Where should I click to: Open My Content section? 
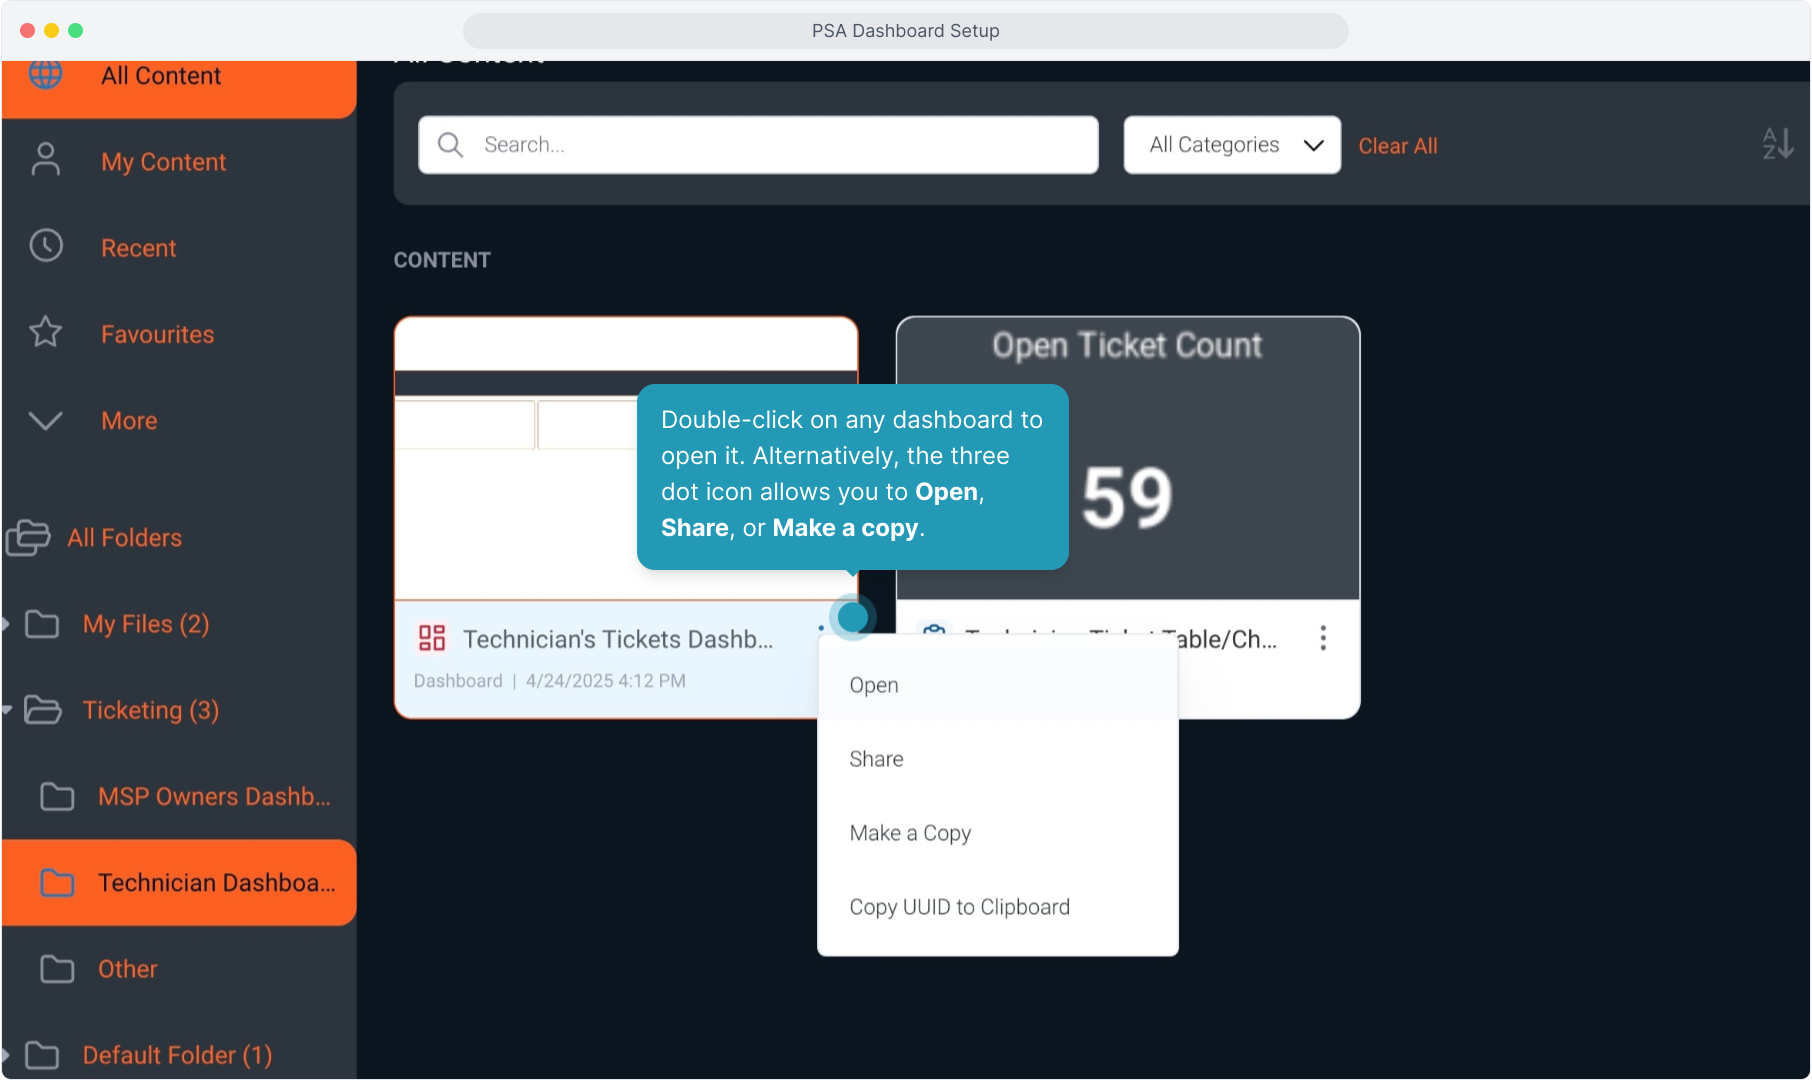164,162
